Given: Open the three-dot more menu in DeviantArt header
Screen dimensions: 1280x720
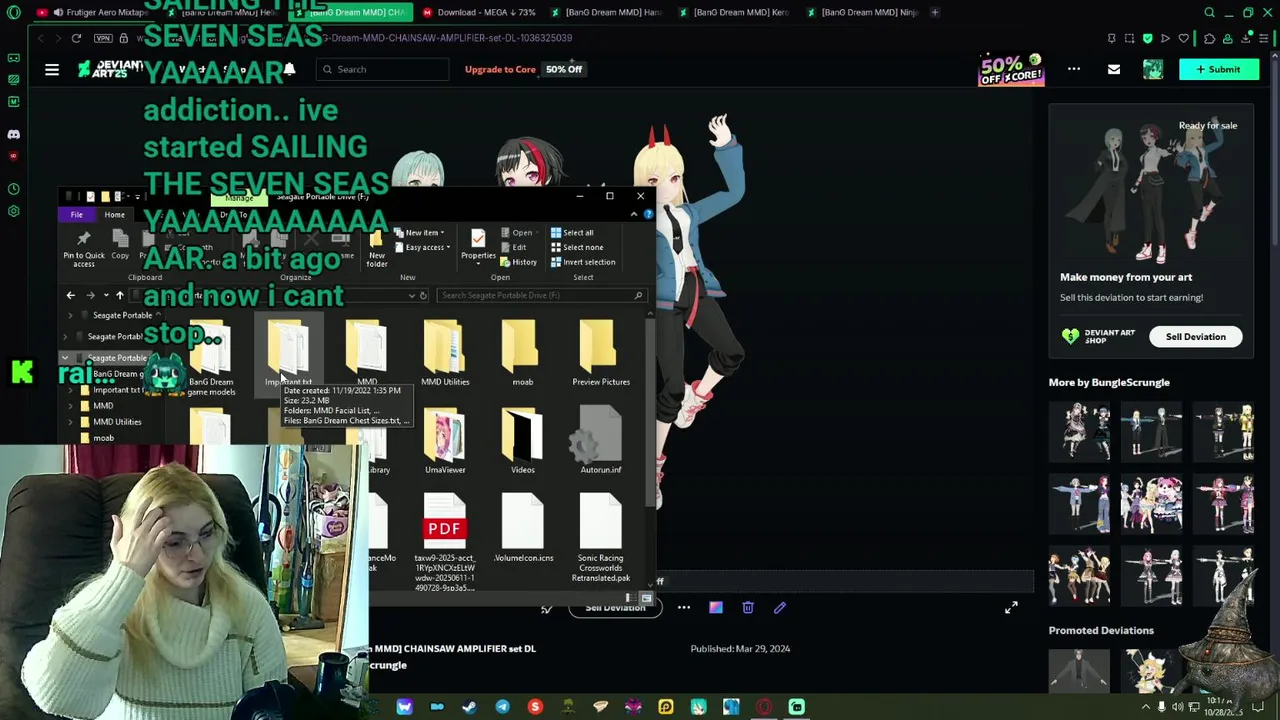Looking at the screenshot, I should click(1074, 69).
